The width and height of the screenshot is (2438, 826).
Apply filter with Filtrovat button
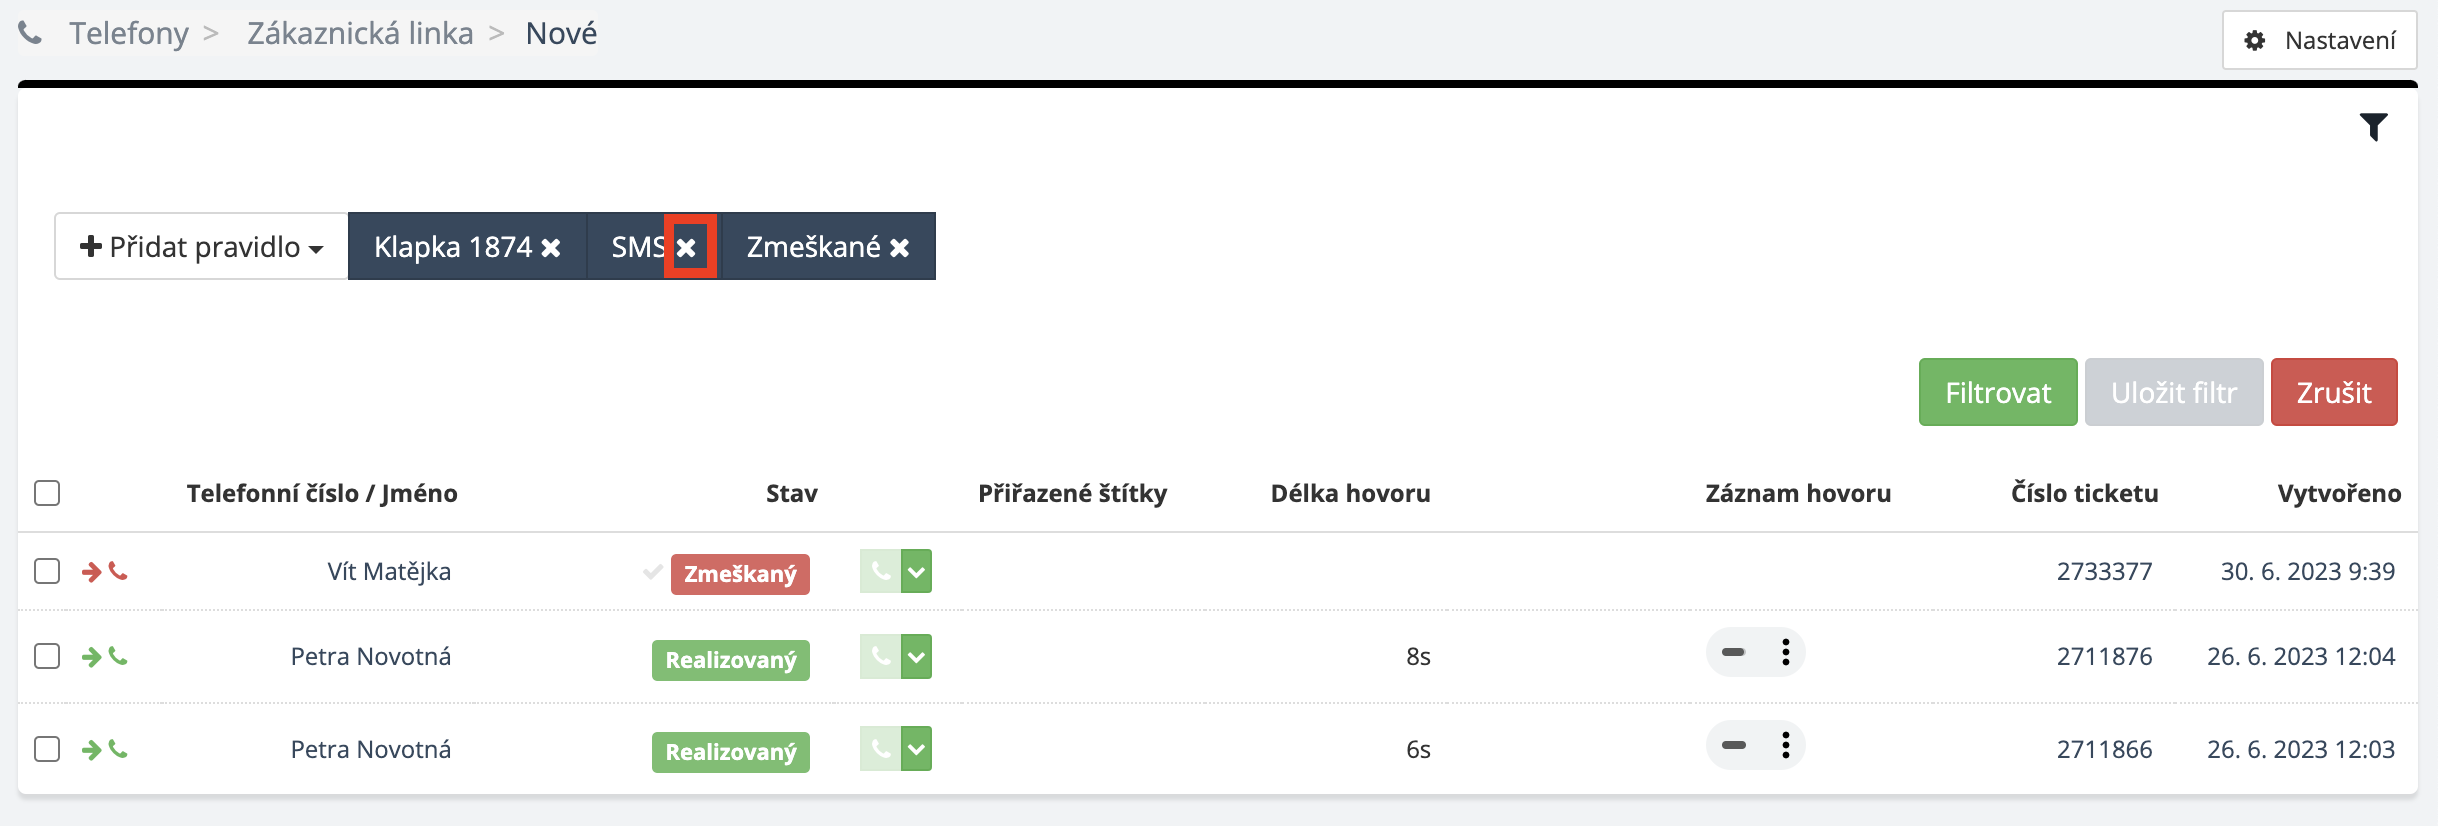pyautogui.click(x=1998, y=392)
